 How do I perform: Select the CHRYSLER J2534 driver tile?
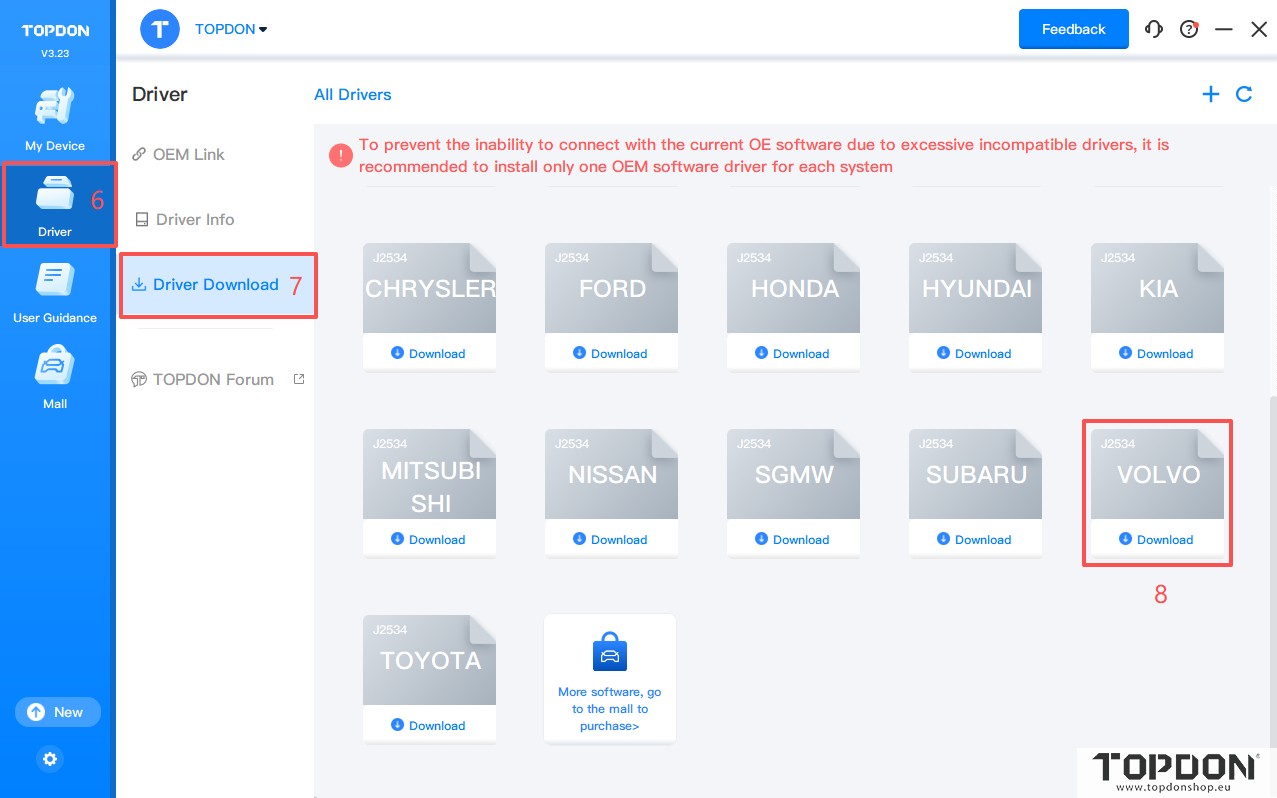point(430,288)
